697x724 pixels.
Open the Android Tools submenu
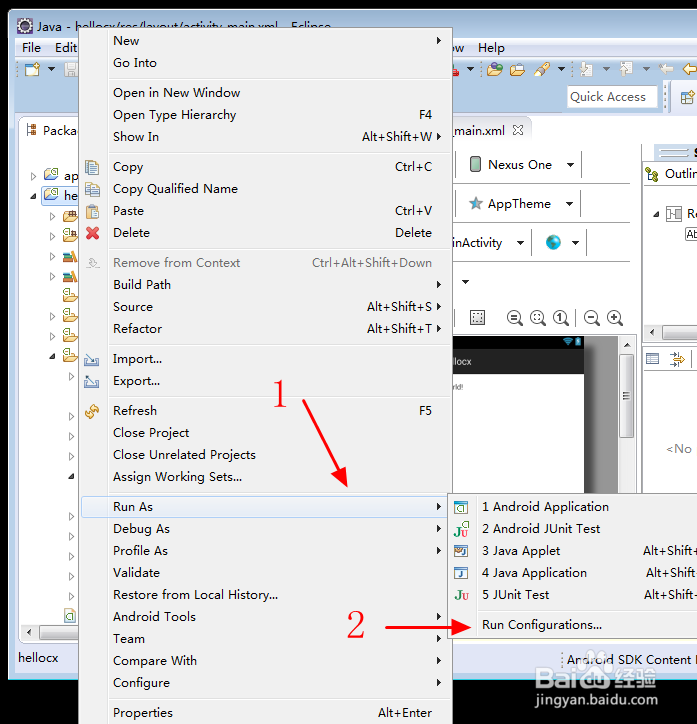coord(266,617)
